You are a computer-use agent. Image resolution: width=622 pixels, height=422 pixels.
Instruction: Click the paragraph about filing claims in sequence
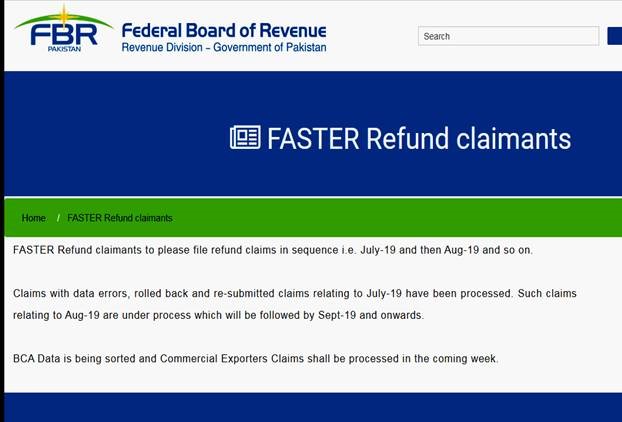pos(273,249)
